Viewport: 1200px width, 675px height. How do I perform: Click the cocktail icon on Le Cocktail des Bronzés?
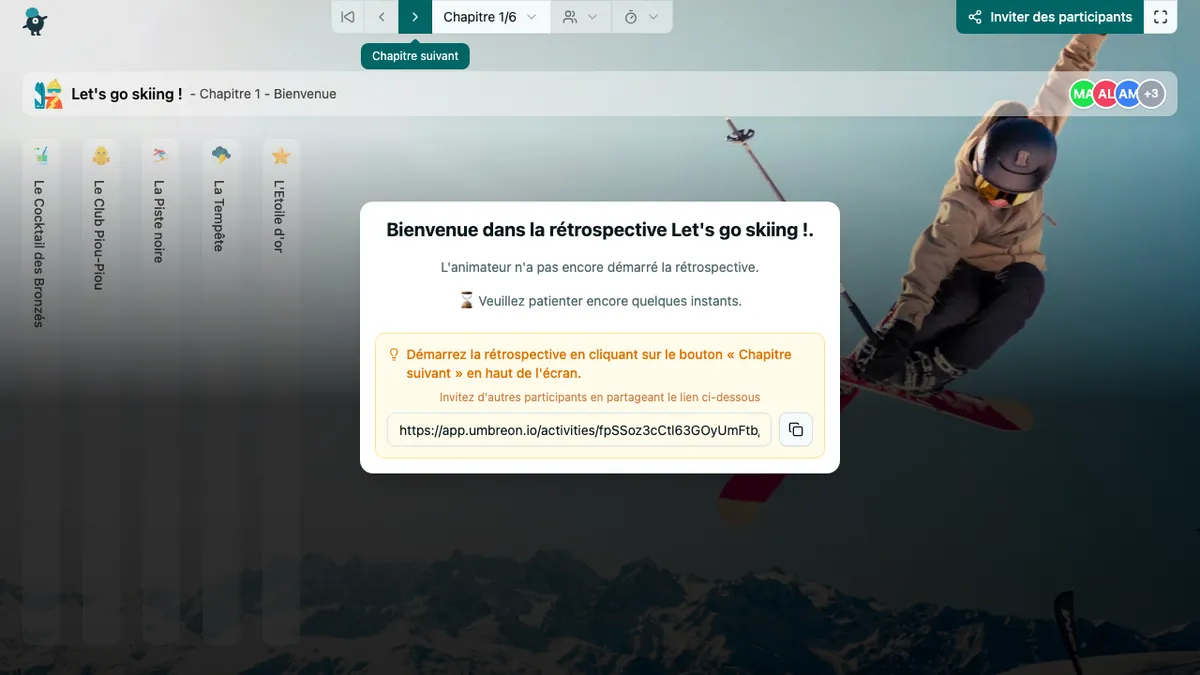point(40,155)
